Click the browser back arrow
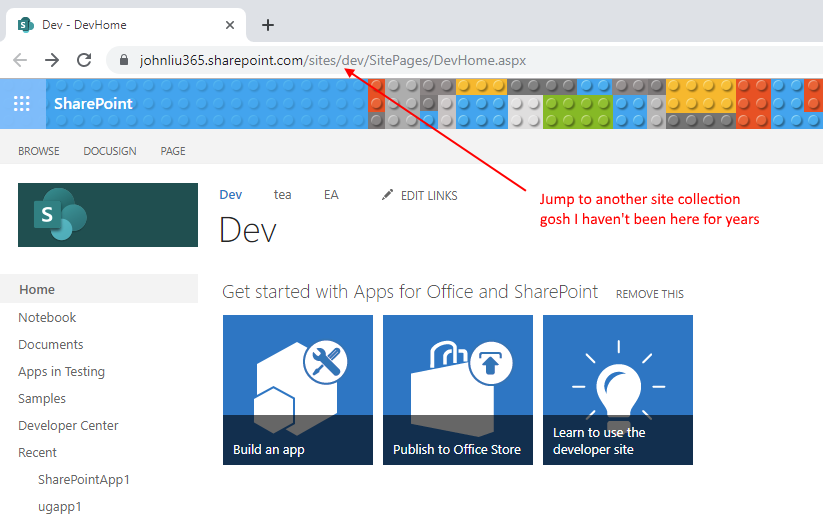Viewport: 823px width, 526px height. [19, 60]
